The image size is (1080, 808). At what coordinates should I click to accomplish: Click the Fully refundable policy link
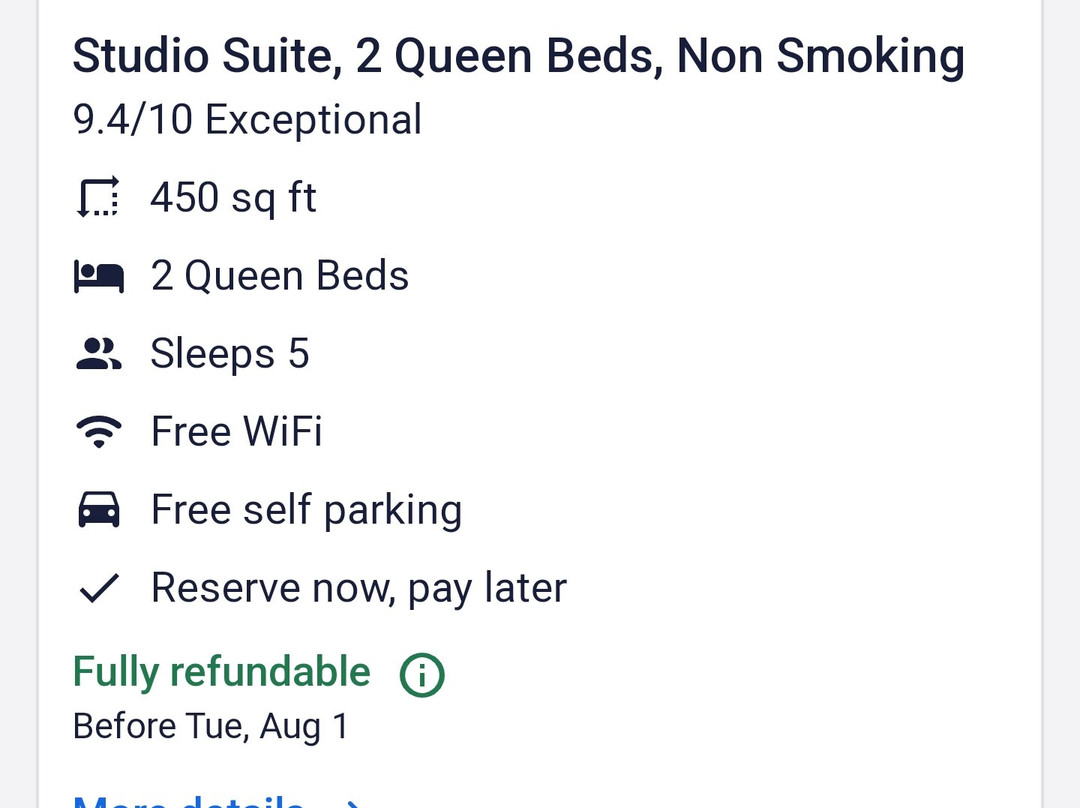pyautogui.click(x=220, y=672)
